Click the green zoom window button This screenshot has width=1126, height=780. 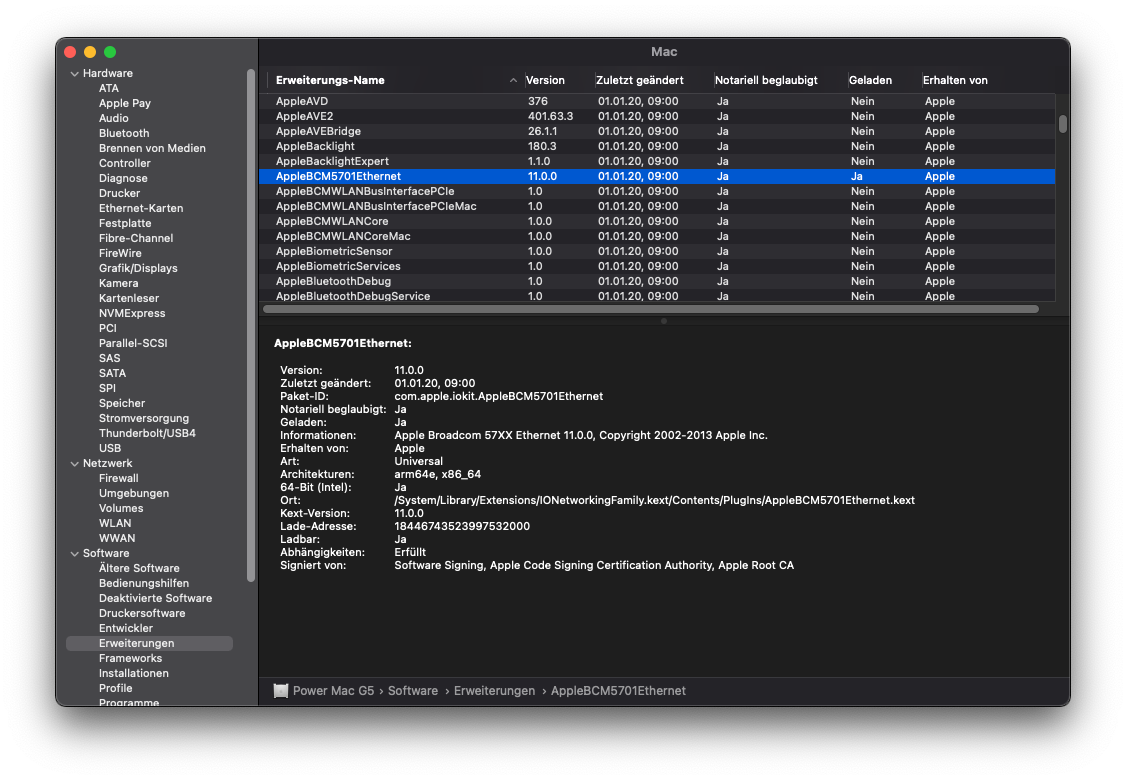110,52
